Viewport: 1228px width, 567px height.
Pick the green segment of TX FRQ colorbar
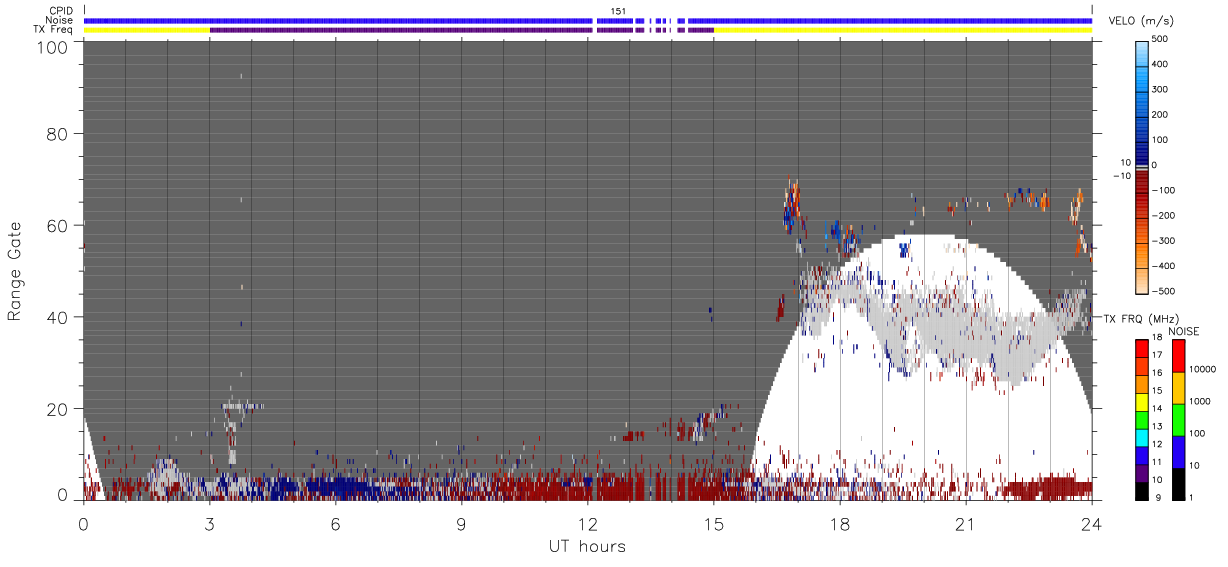pos(1142,419)
